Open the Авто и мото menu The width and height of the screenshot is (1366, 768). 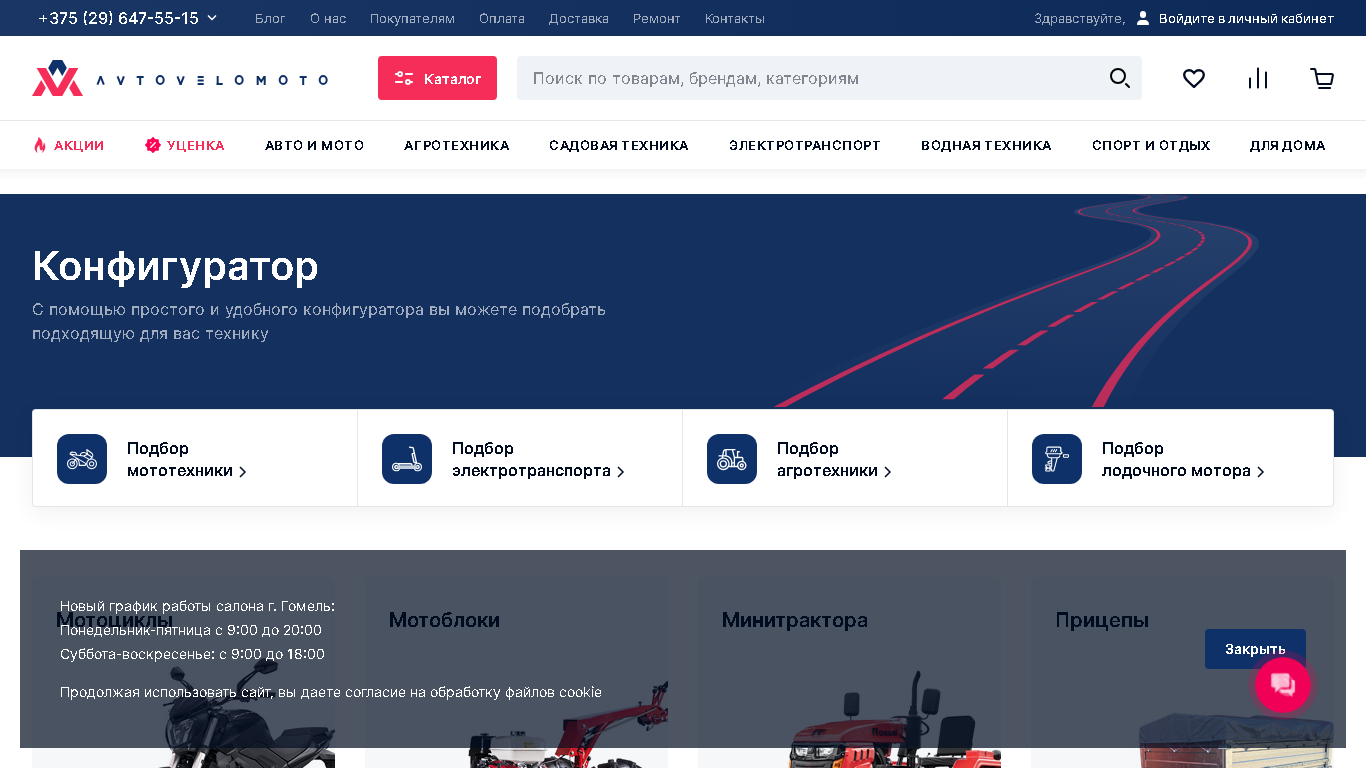[314, 145]
